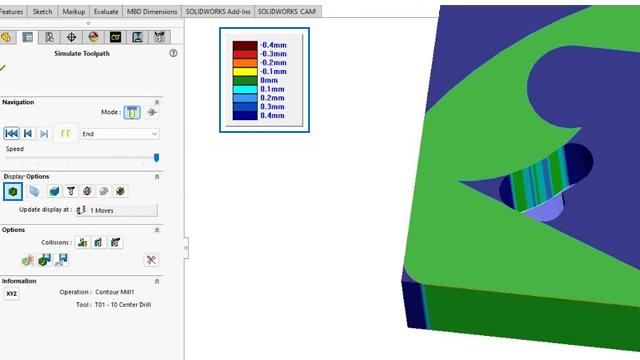Viewport: 640px width, 360px height.
Task: Click the XYZ information button
Action: (x=11, y=293)
